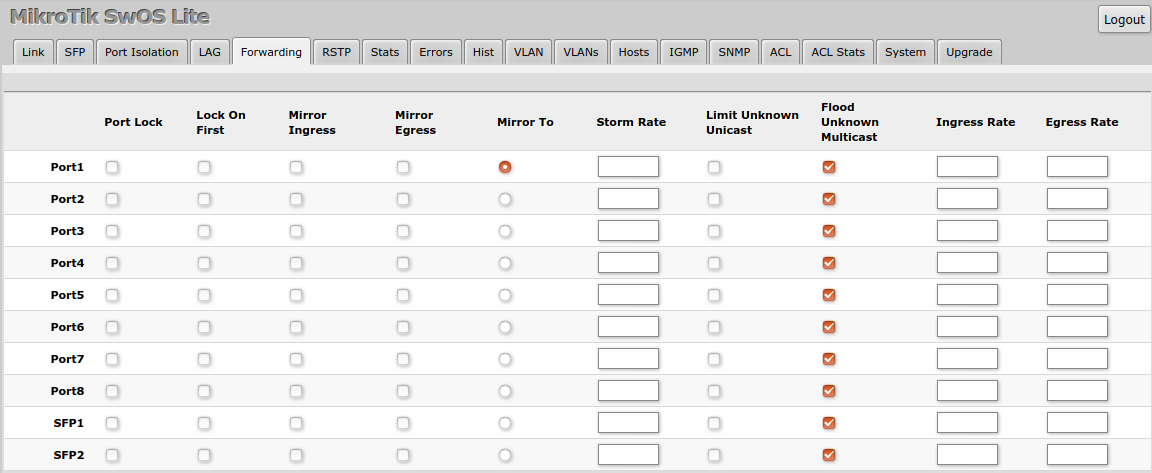Click the Storm Rate field for Port1
This screenshot has width=1152, height=473.
(628, 167)
